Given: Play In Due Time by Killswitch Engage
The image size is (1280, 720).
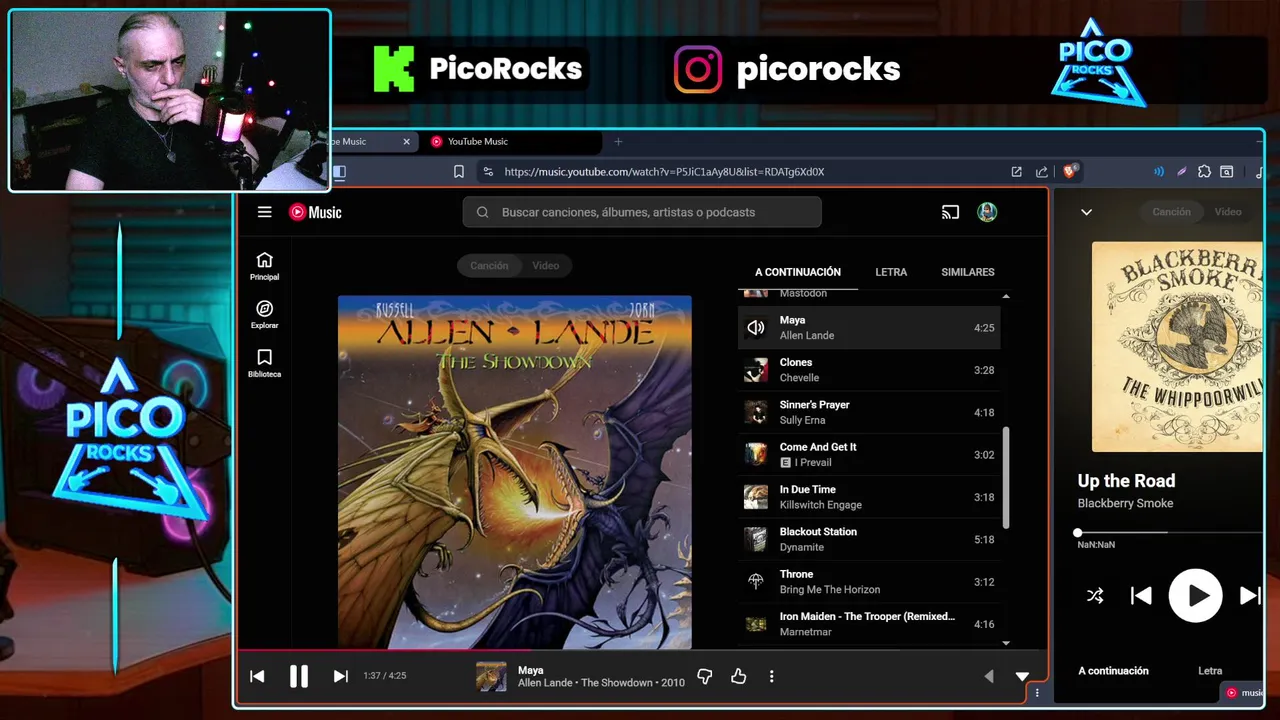Looking at the screenshot, I should click(x=869, y=497).
